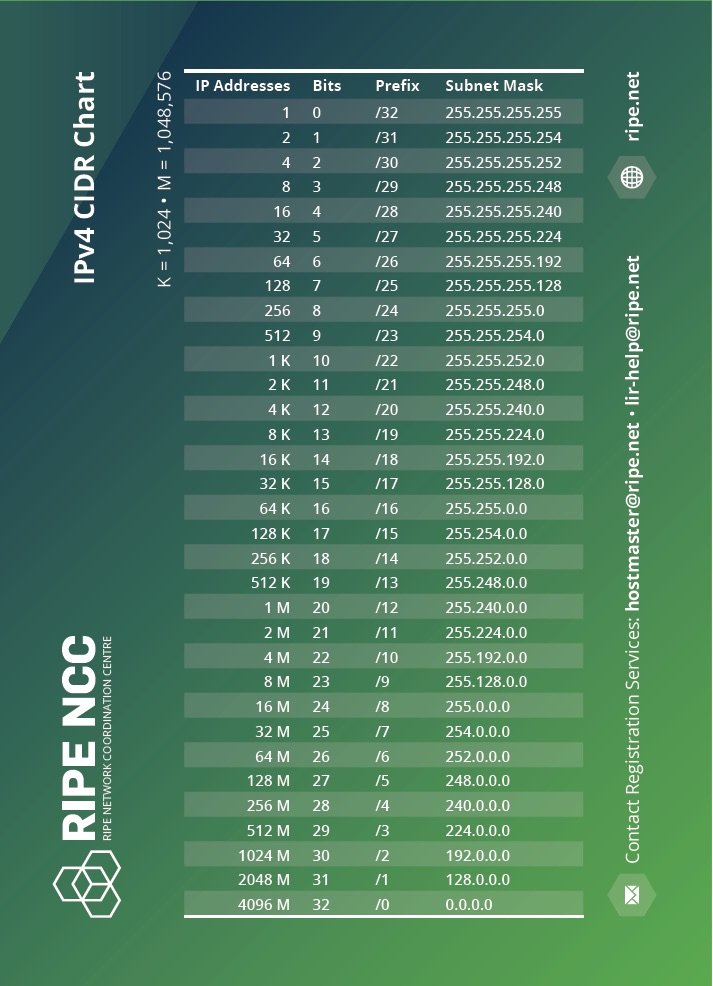The width and height of the screenshot is (713, 986).
Task: Select subnet mask 255.255.255.252
Action: 503,162
